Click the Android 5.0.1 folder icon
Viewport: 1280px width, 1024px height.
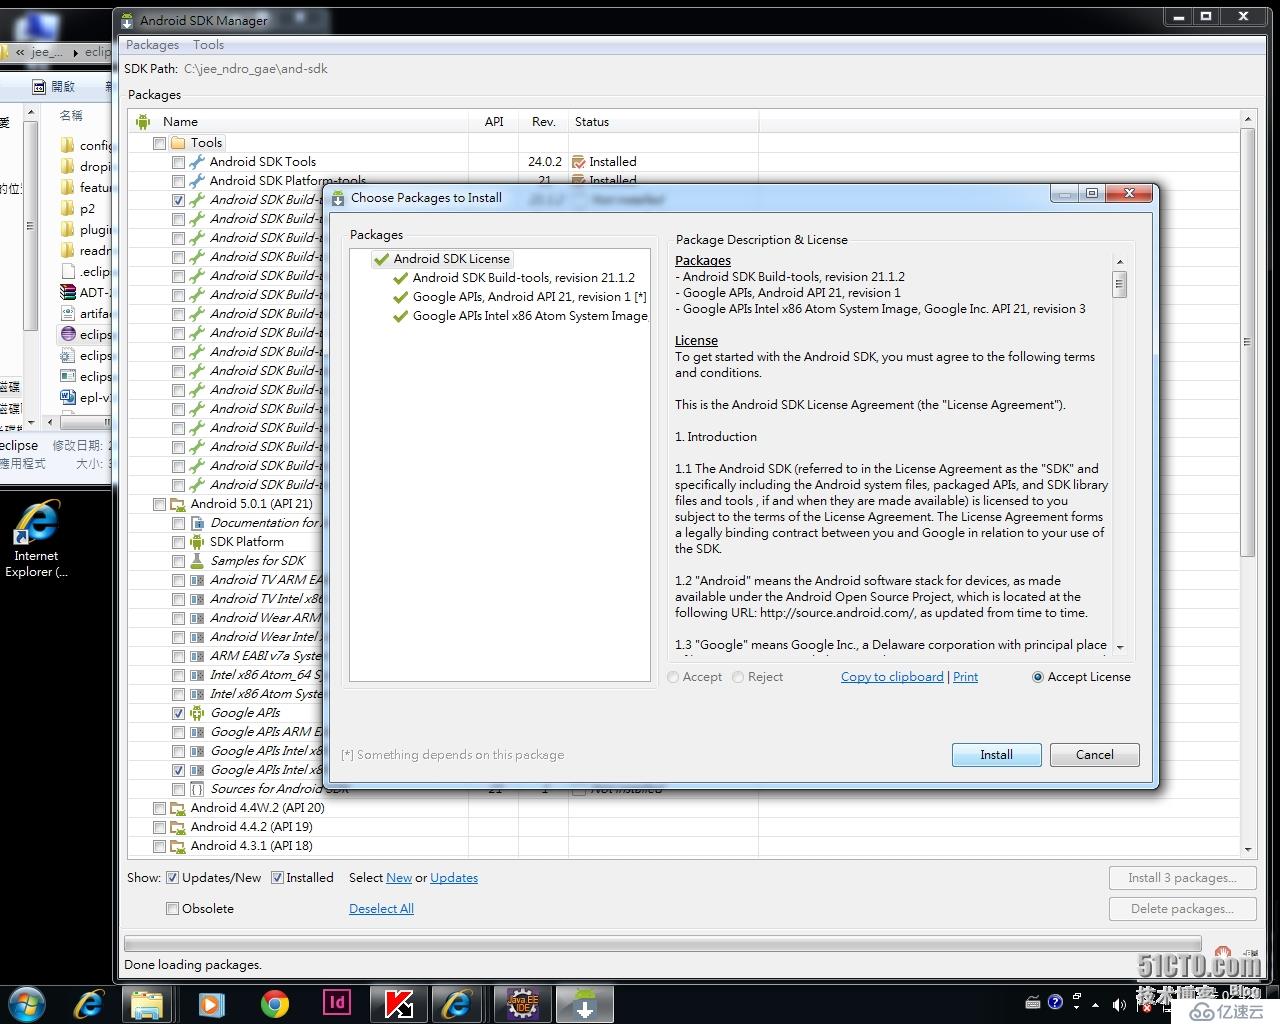click(x=178, y=504)
